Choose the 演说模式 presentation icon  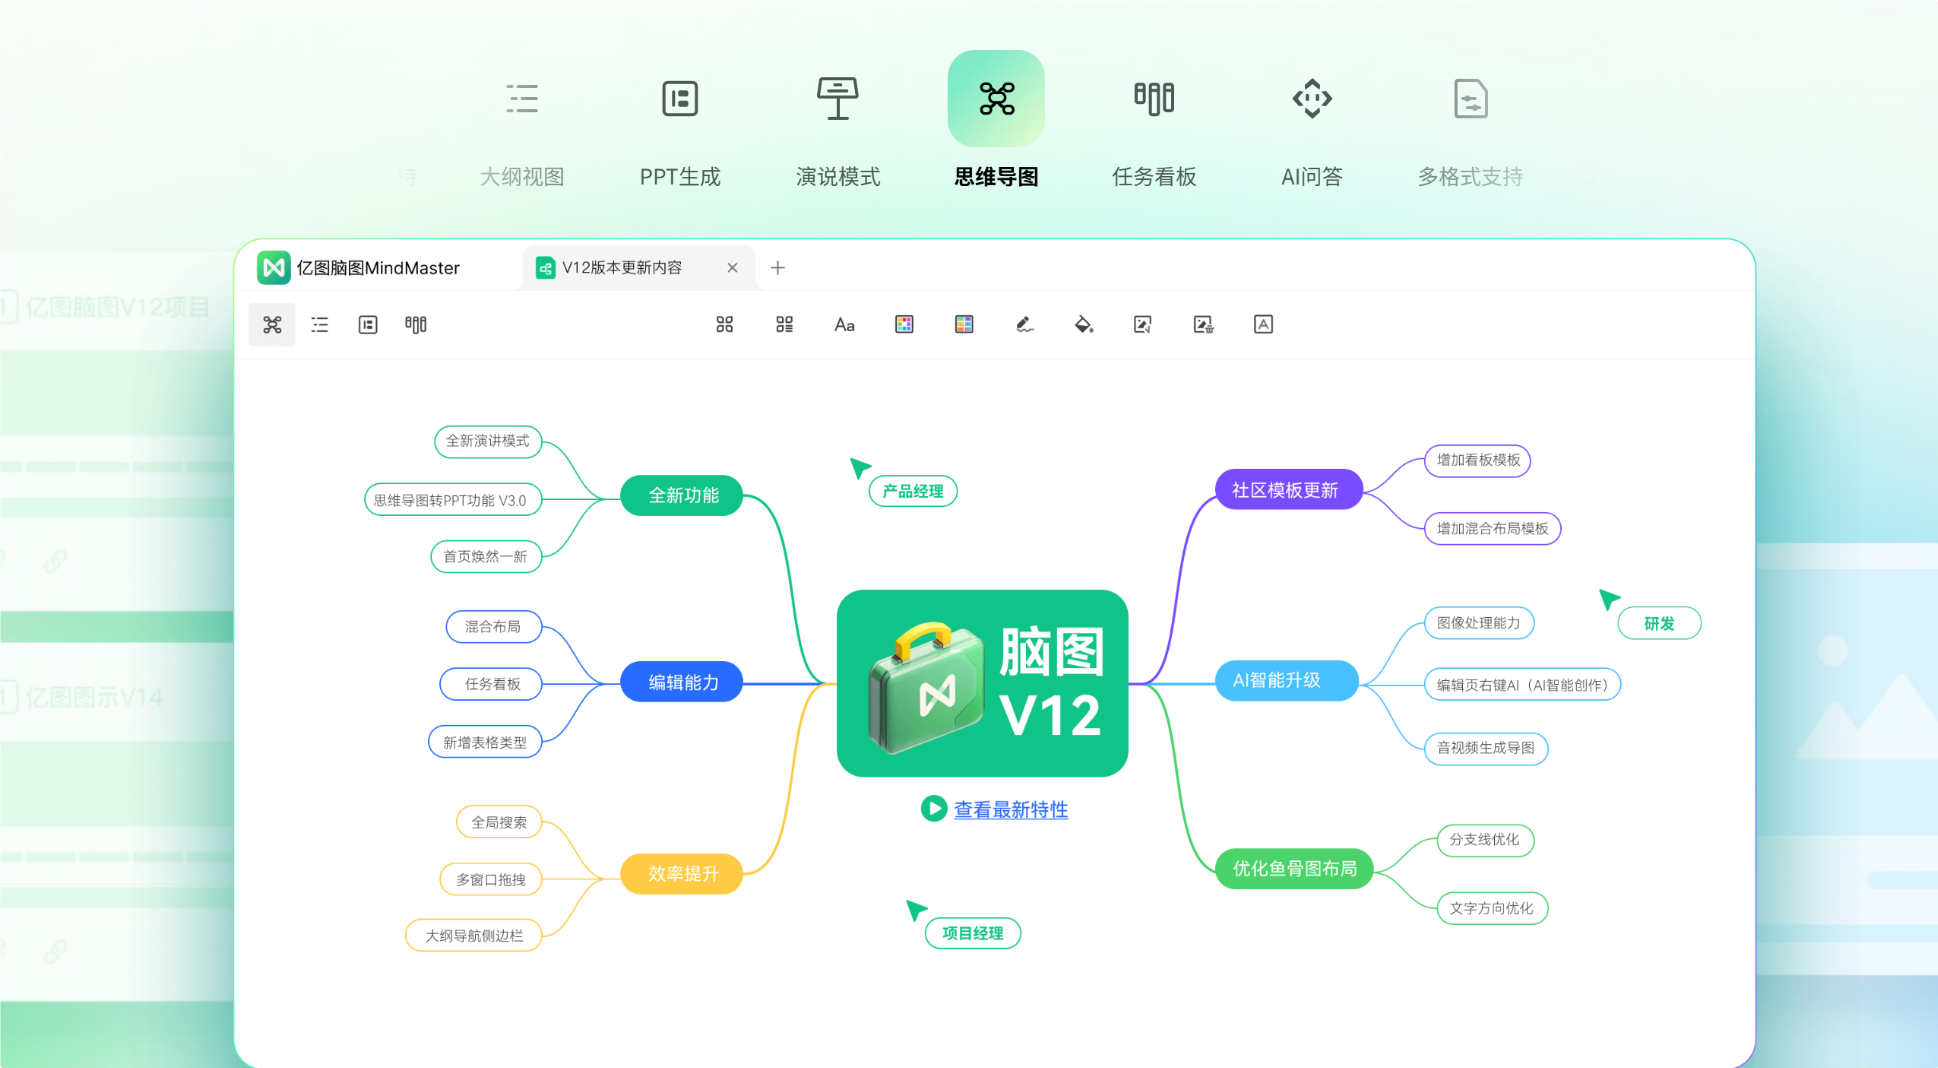coord(838,98)
